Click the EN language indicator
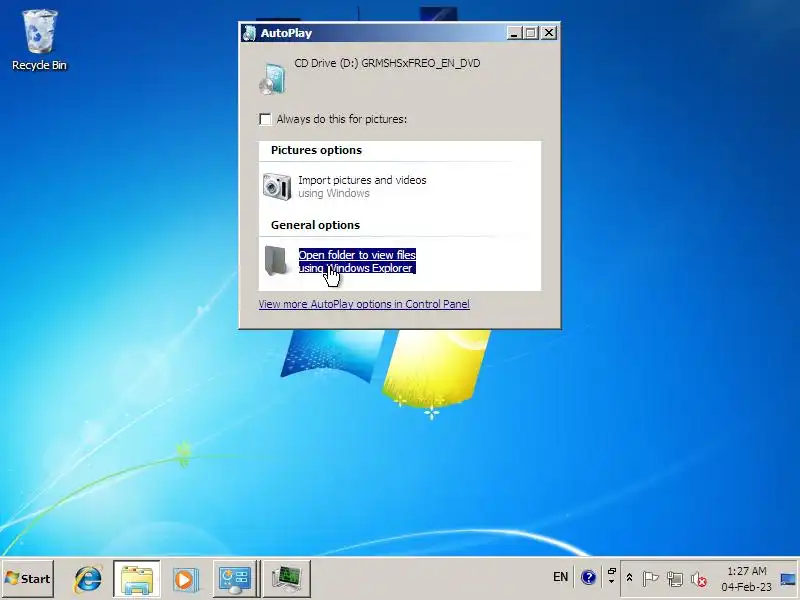The width and height of the screenshot is (800, 600). point(560,577)
